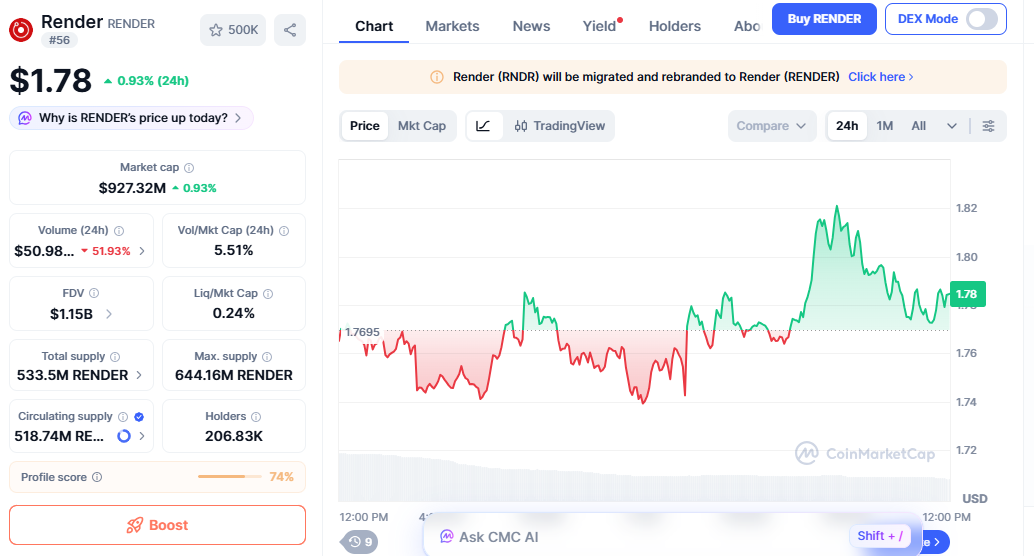Open chart settings sliders icon
This screenshot has width=1034, height=556.
(x=988, y=126)
